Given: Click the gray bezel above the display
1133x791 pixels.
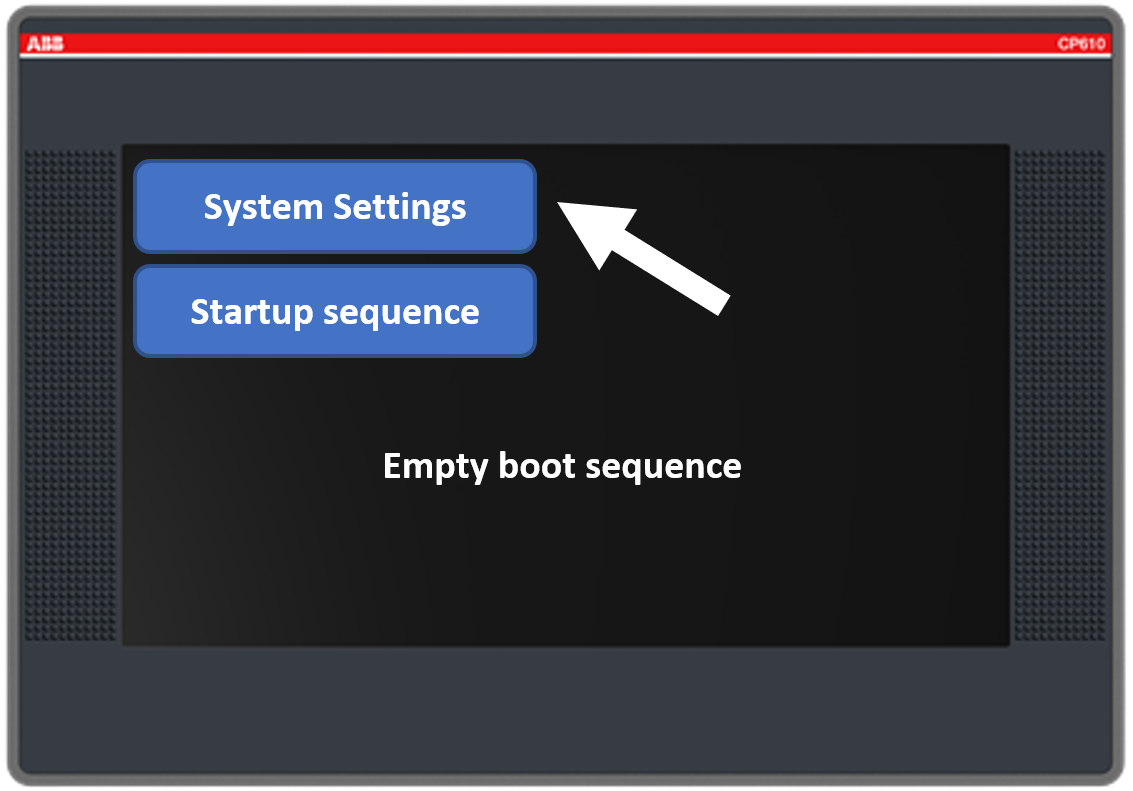Looking at the screenshot, I should tap(566, 100).
